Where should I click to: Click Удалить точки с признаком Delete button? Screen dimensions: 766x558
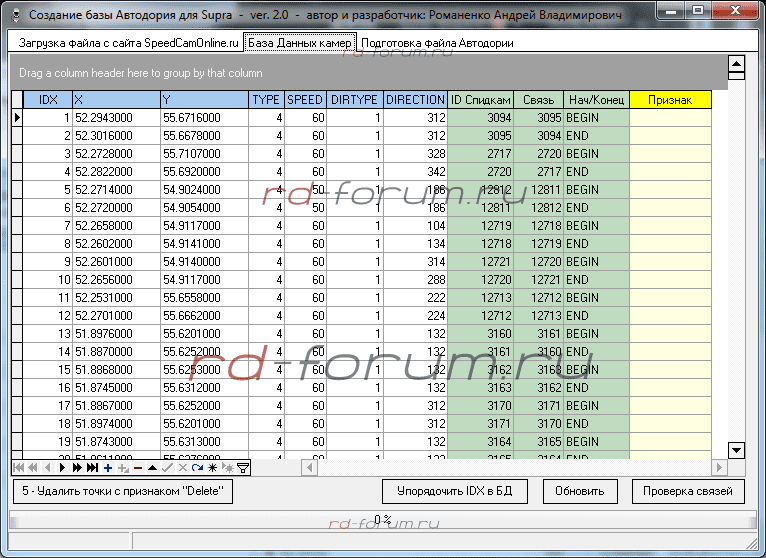point(123,491)
